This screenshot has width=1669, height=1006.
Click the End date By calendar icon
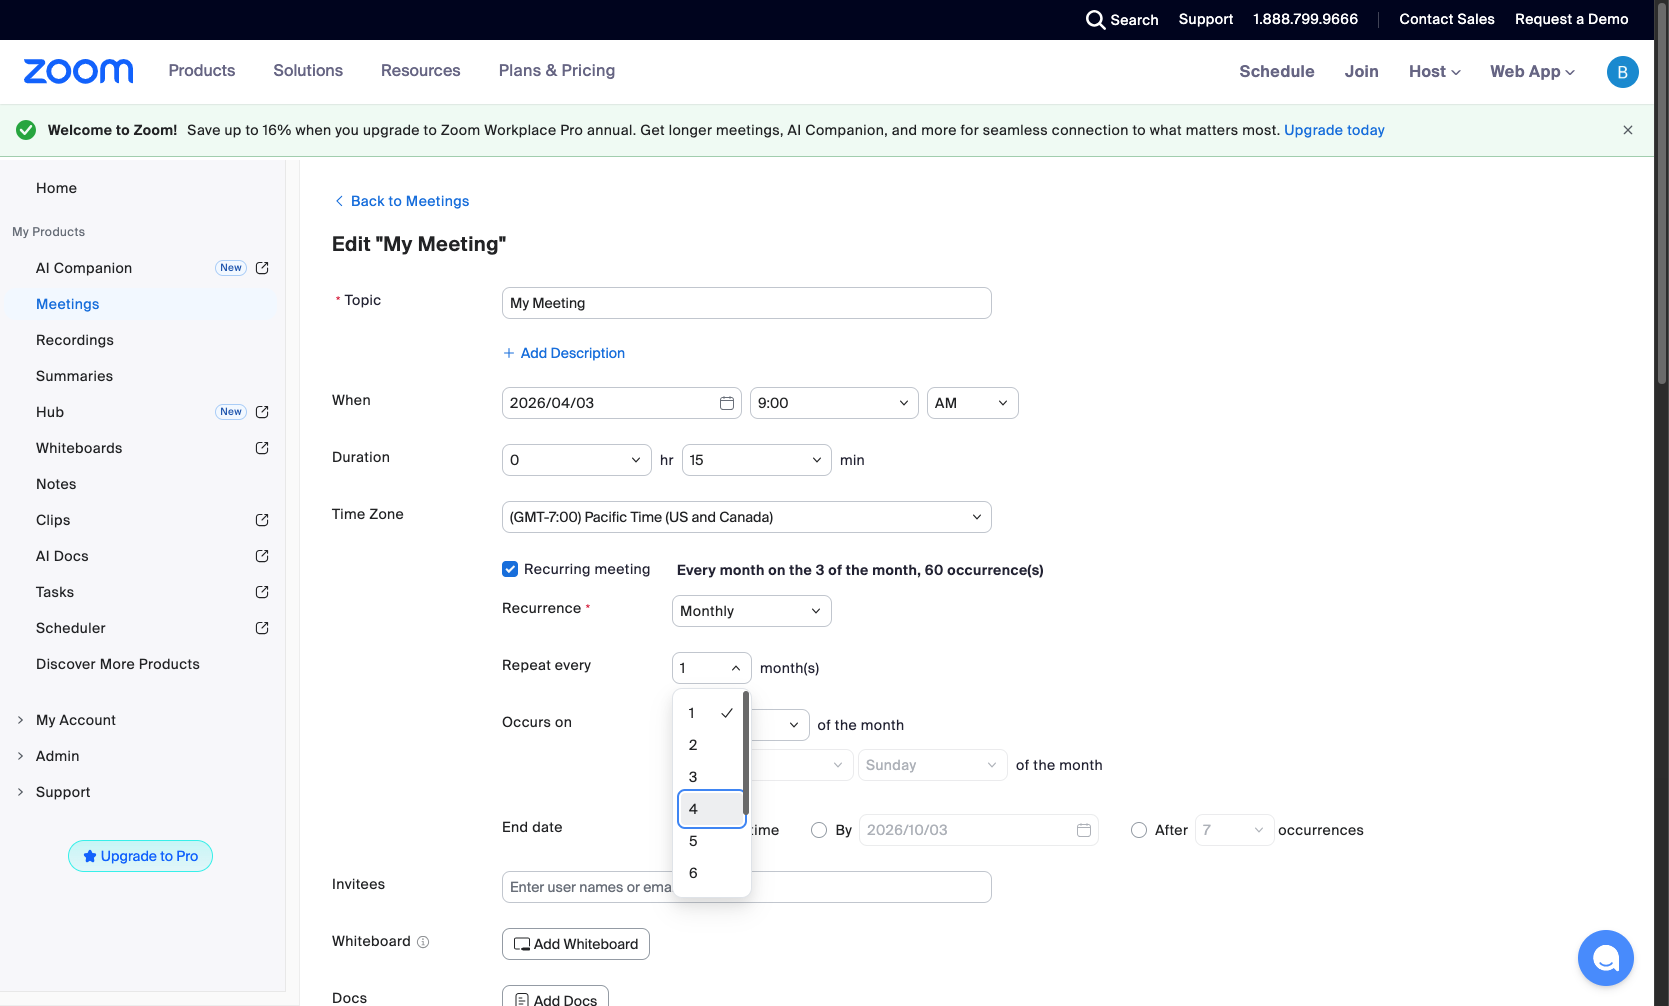tap(1084, 830)
